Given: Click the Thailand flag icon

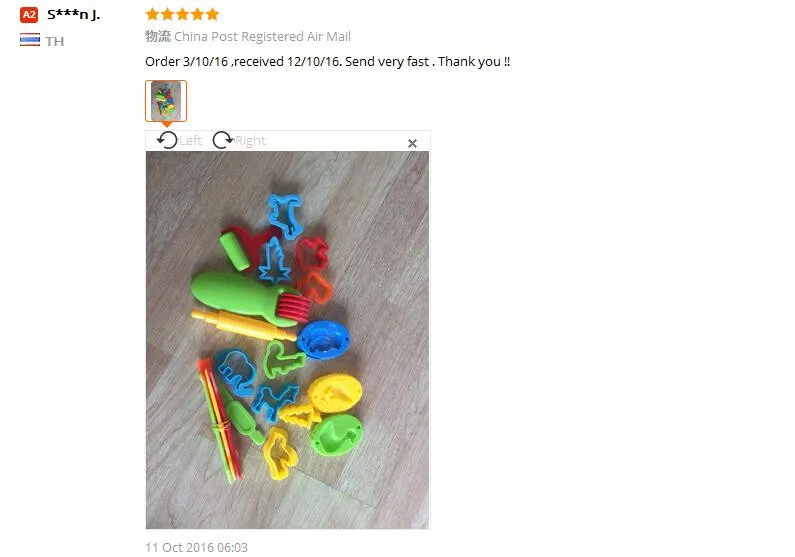Looking at the screenshot, I should 30,40.
